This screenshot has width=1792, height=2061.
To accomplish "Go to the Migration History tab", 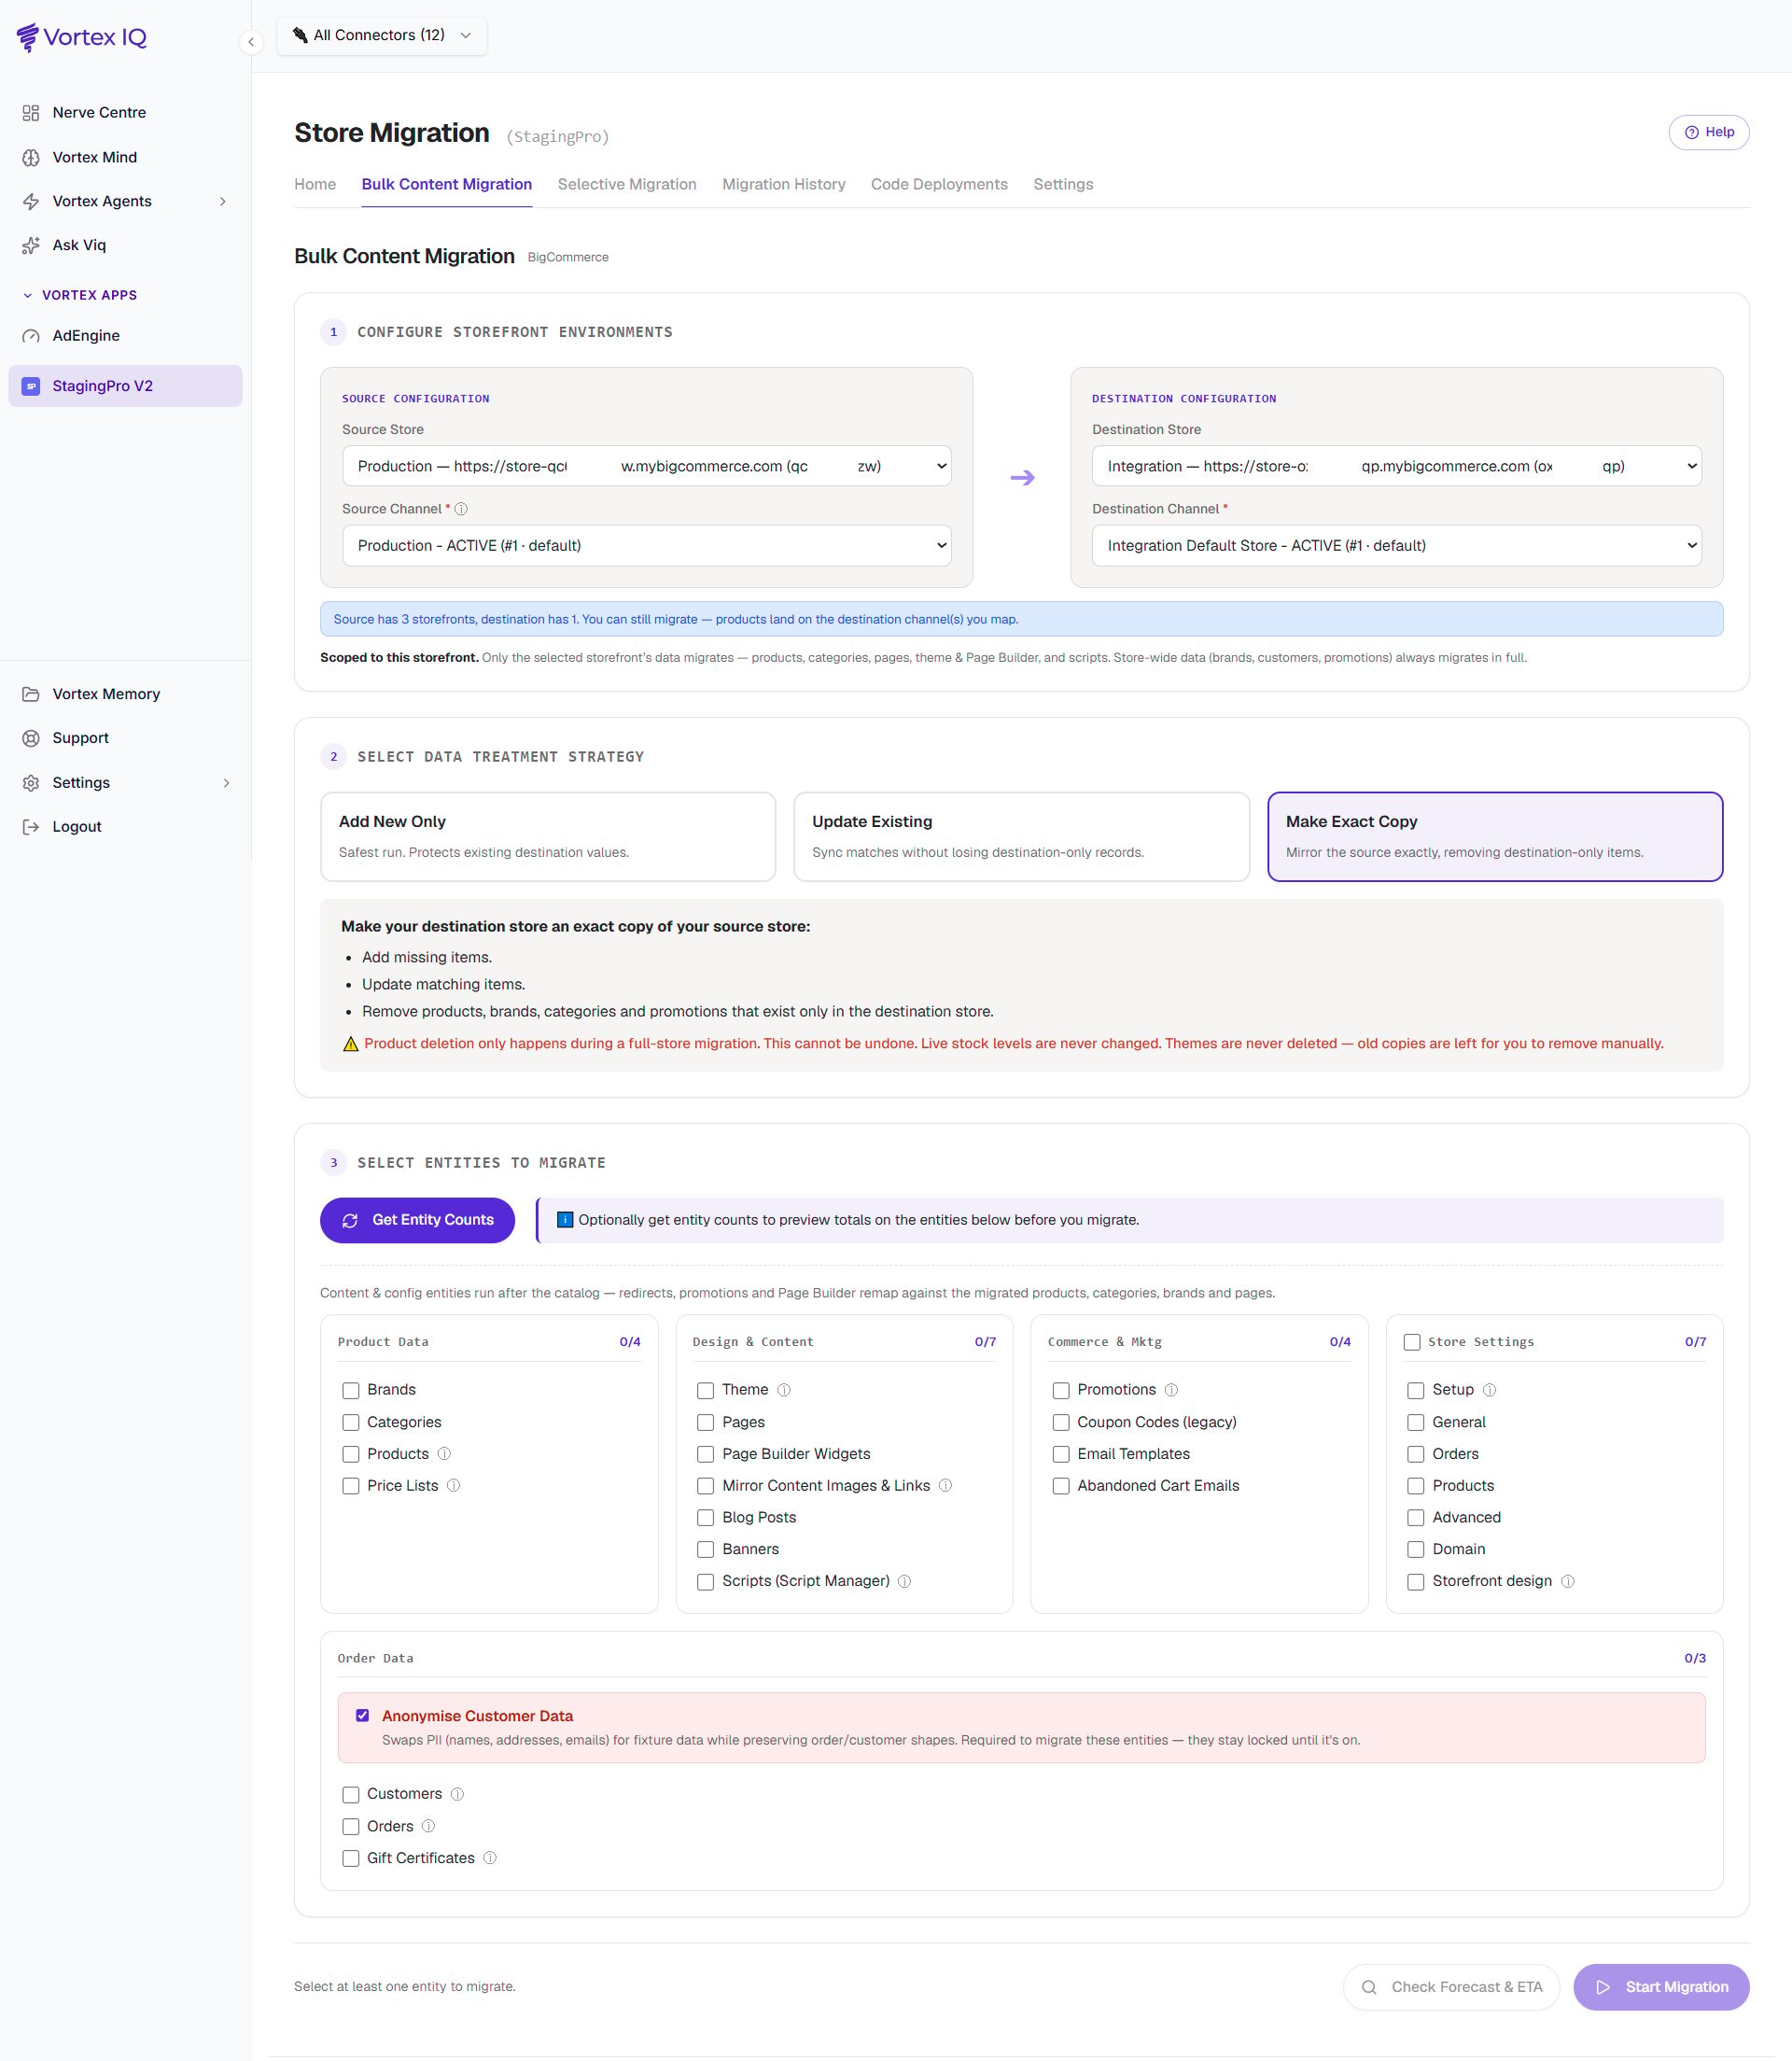I will click(784, 184).
